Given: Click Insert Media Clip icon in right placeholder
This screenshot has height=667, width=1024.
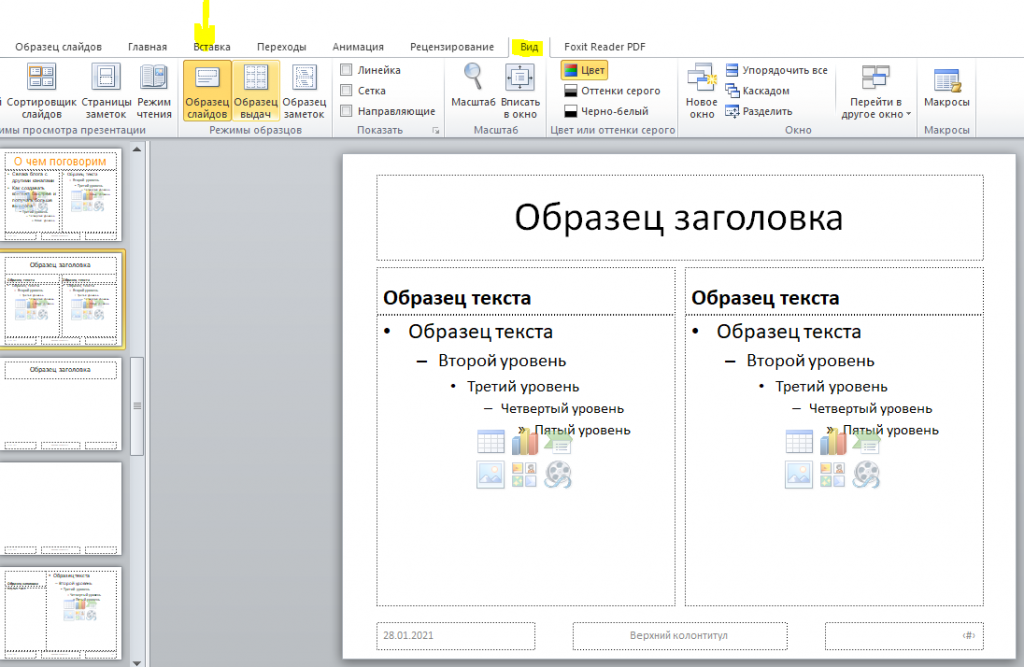Looking at the screenshot, I should tap(867, 475).
